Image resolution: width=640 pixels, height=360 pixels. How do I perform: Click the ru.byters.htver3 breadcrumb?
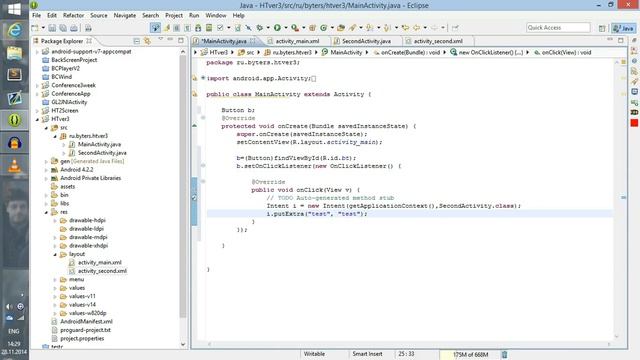tap(288, 52)
